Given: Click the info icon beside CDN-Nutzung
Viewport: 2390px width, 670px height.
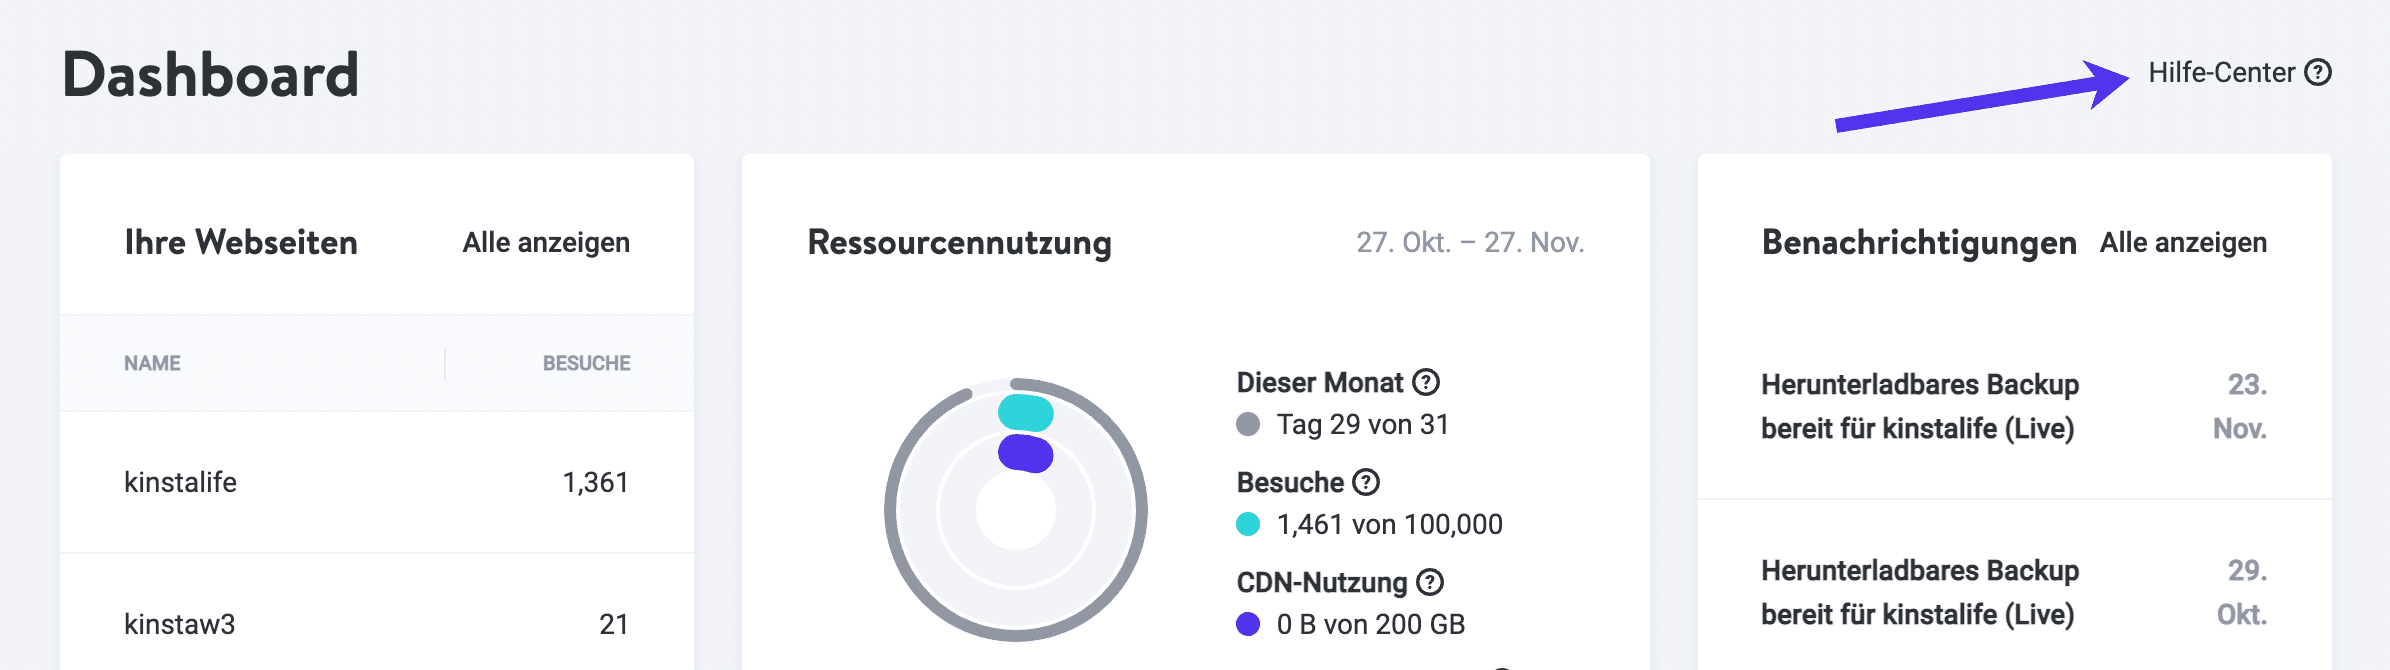Looking at the screenshot, I should 1428,581.
